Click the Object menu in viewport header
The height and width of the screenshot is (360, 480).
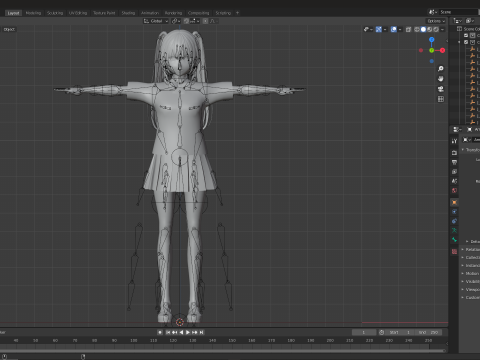pyautogui.click(x=9, y=29)
